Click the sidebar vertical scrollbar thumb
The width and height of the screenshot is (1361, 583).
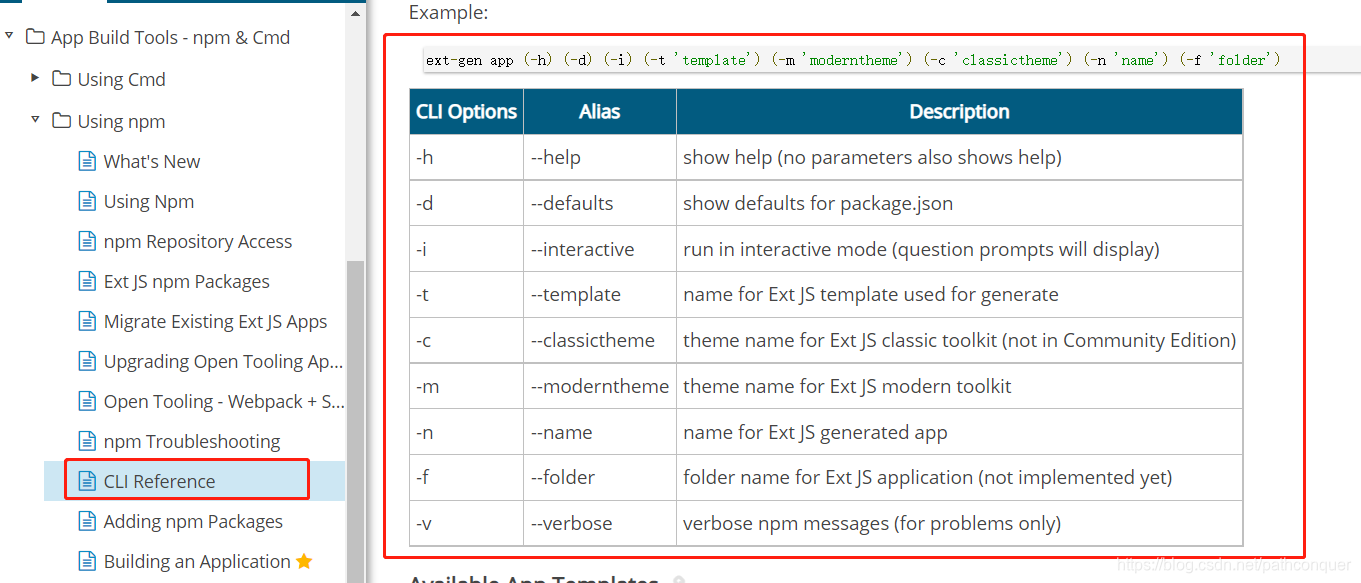click(x=356, y=420)
